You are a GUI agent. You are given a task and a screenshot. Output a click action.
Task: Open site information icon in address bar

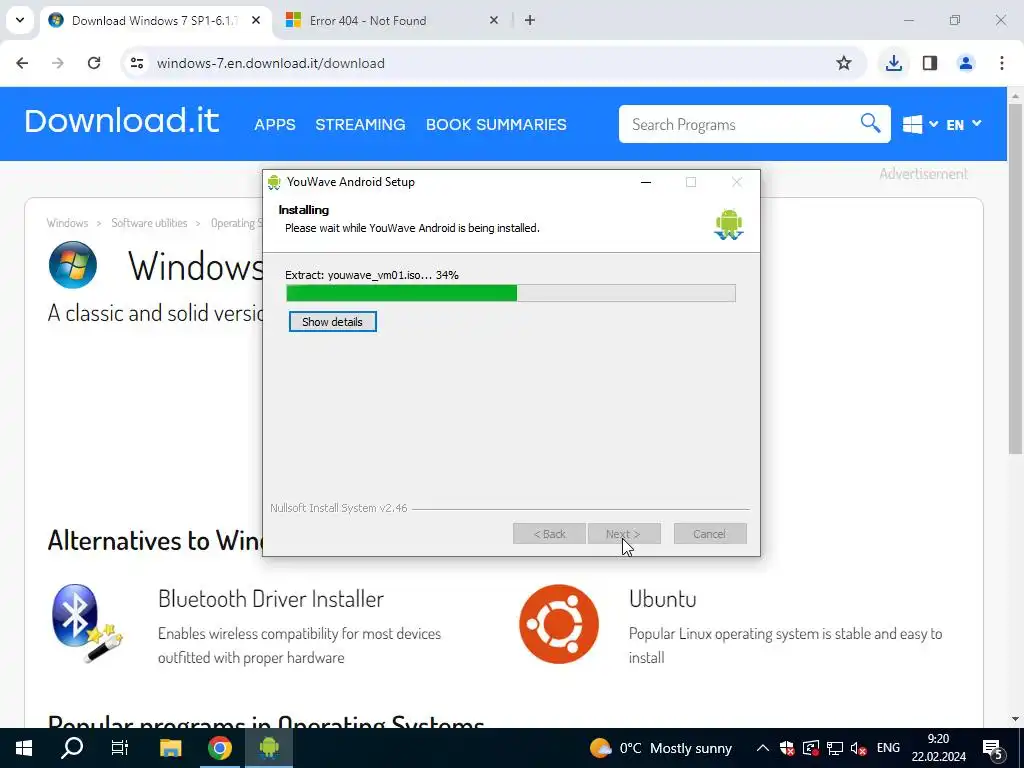click(x=137, y=63)
